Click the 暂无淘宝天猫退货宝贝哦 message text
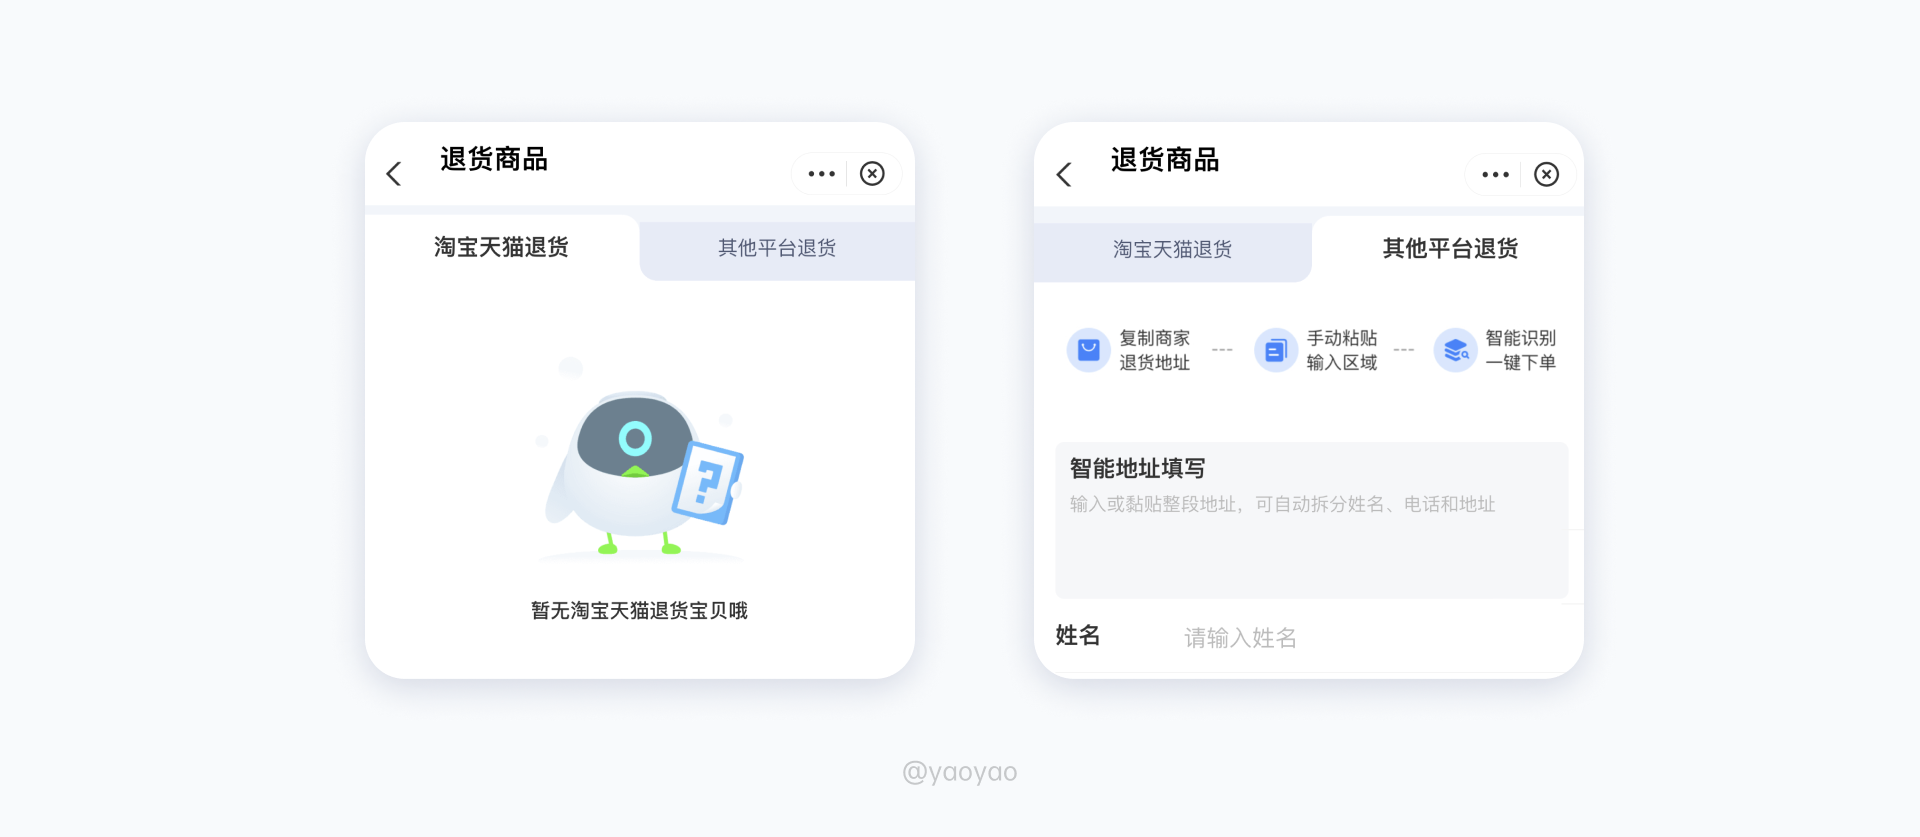The height and width of the screenshot is (837, 1920). (640, 610)
